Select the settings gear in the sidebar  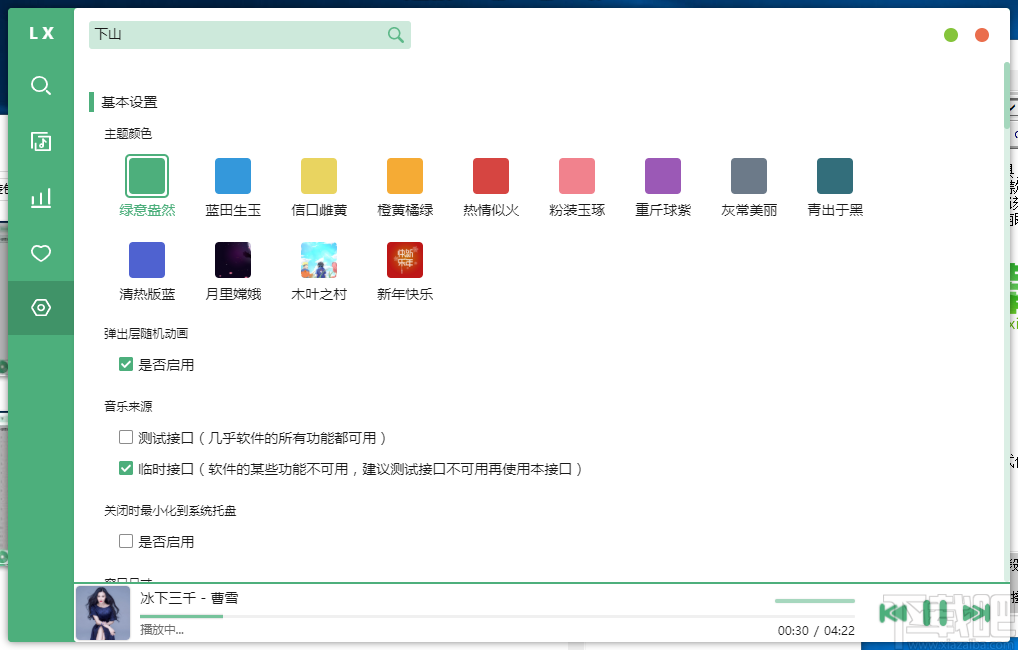click(x=40, y=307)
